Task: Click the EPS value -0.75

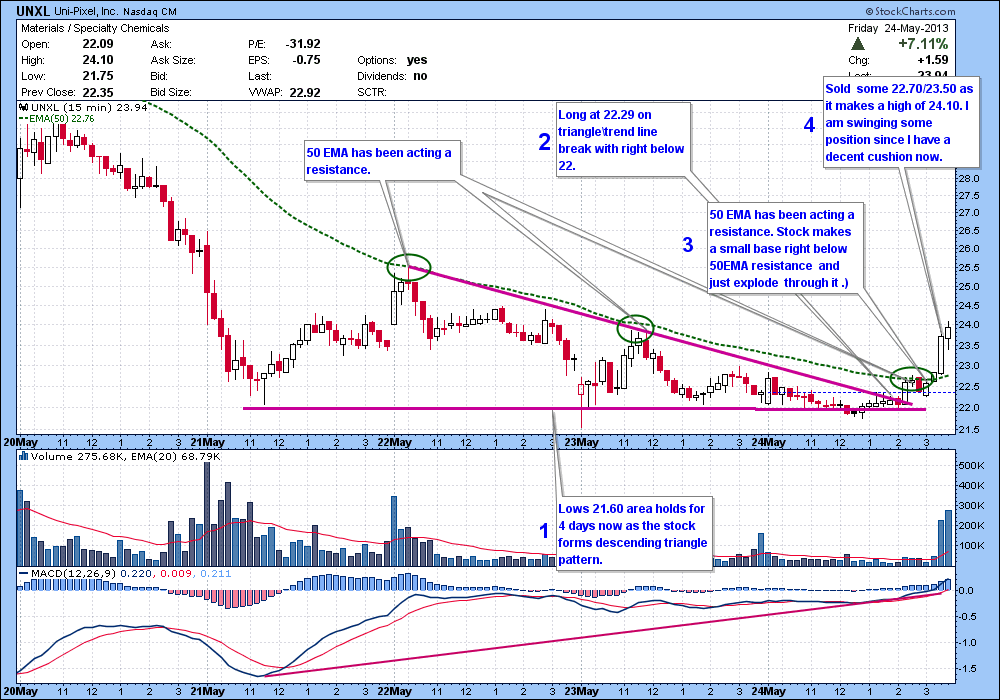Action: 306,60
